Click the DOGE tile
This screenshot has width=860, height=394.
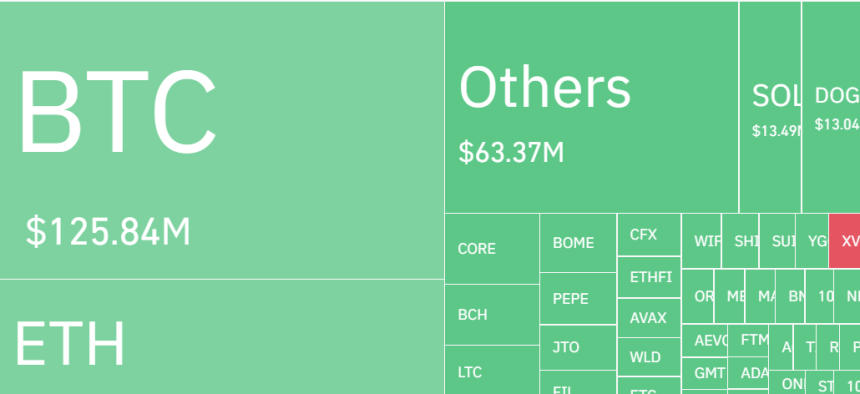[x=831, y=107]
